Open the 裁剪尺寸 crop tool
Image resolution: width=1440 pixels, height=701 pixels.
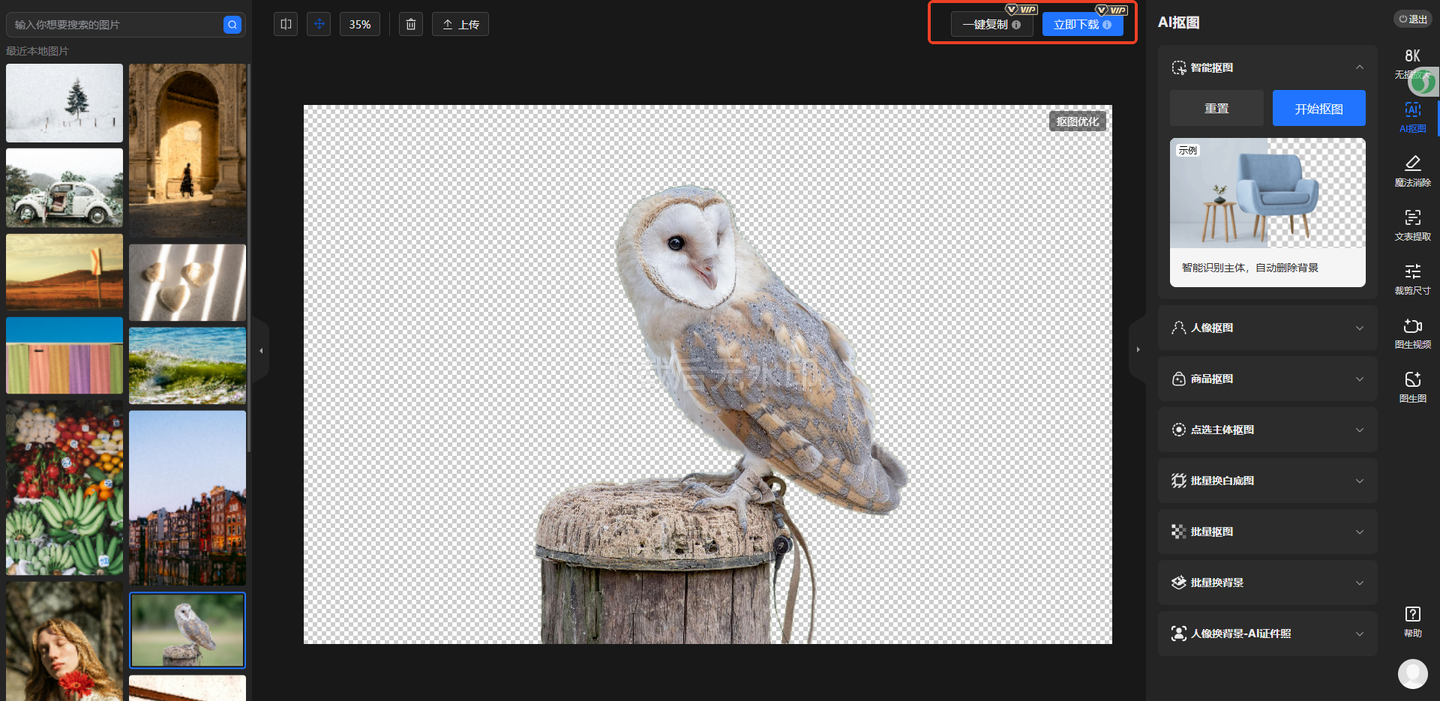point(1412,279)
